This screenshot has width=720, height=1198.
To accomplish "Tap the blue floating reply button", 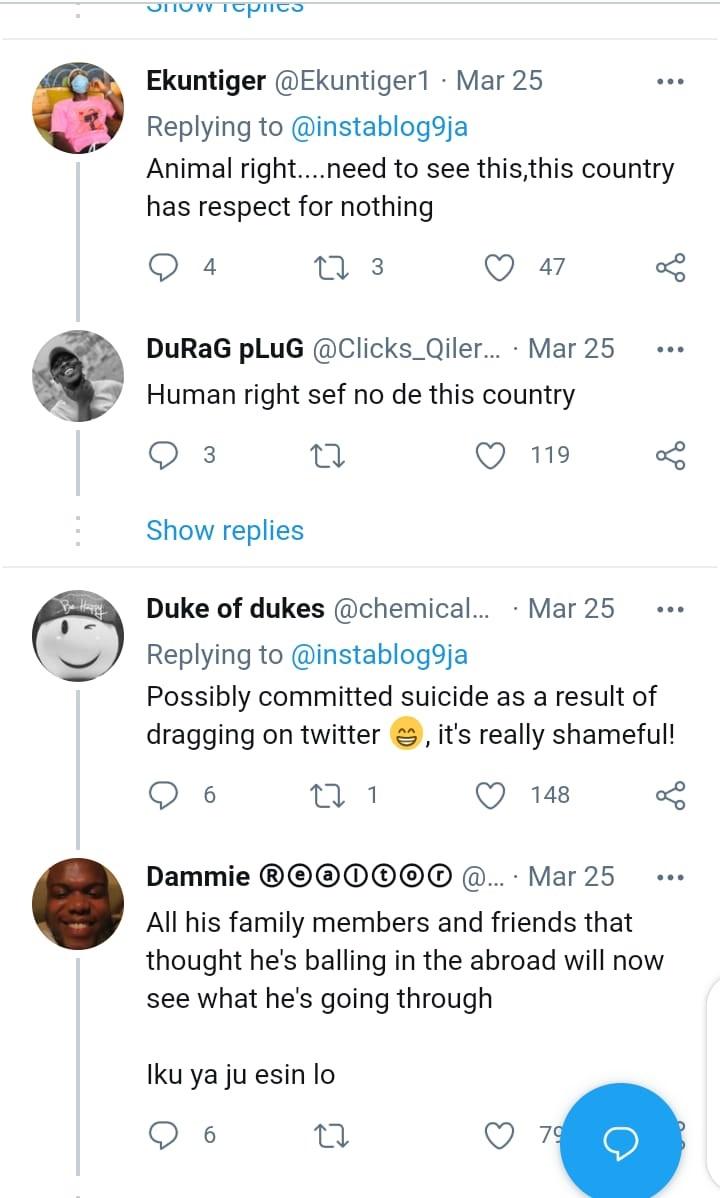I will click(x=620, y=1141).
